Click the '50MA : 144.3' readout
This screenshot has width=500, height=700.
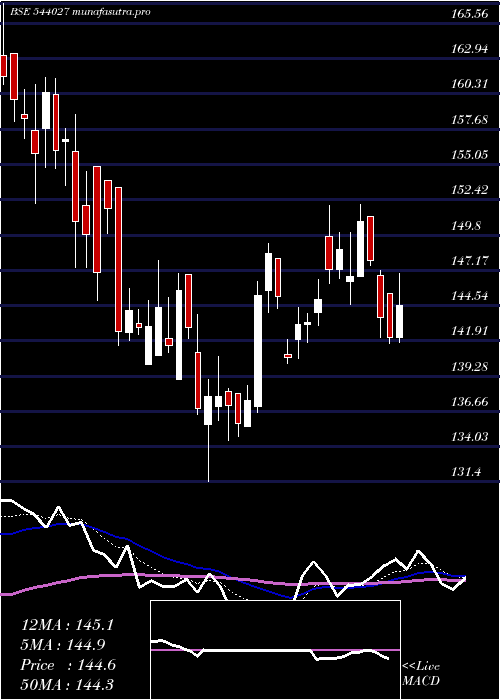point(67,684)
